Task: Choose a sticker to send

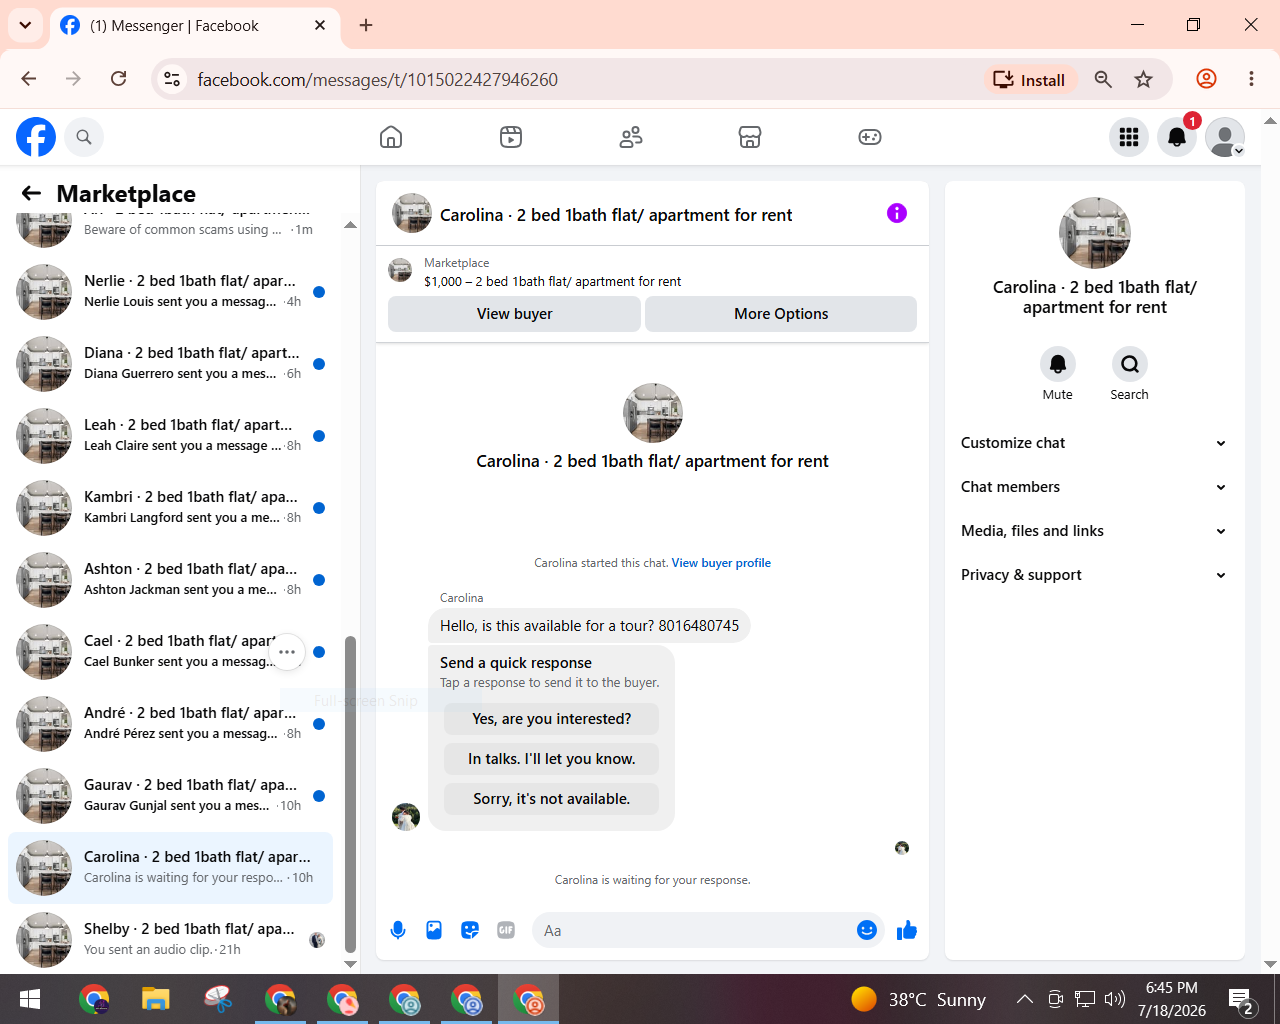Action: click(470, 930)
